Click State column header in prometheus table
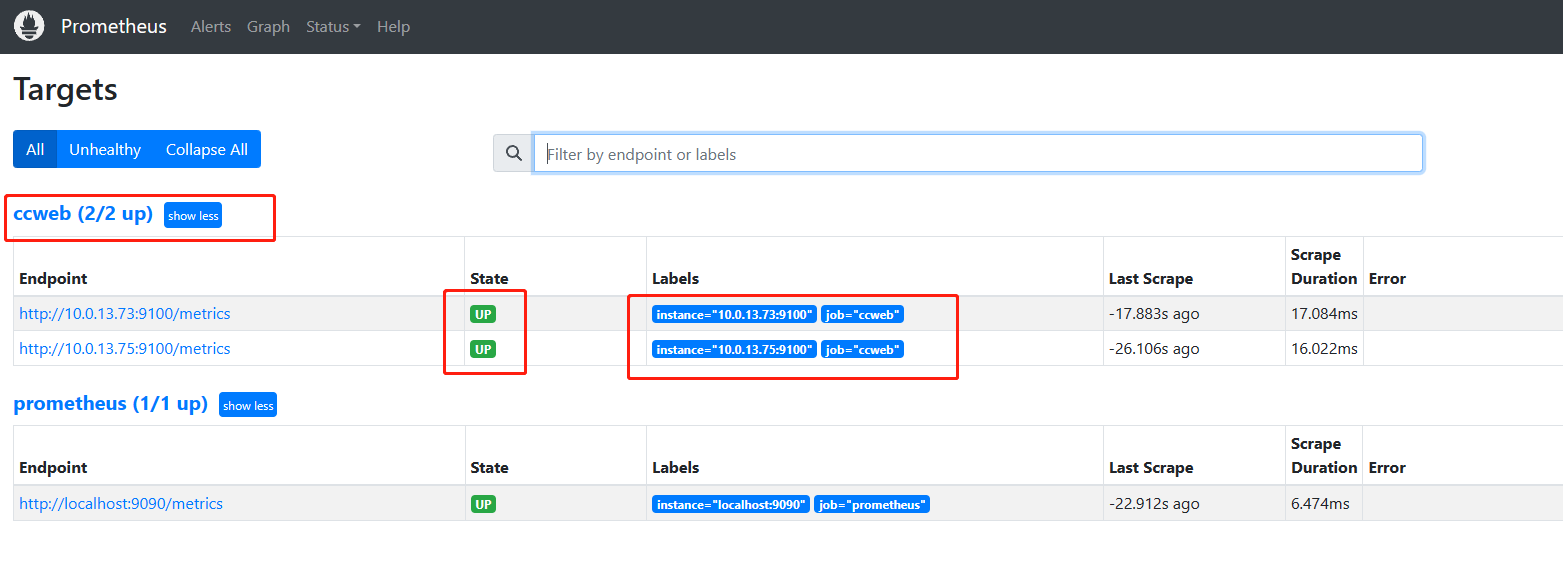This screenshot has width=1563, height=583. [x=489, y=467]
